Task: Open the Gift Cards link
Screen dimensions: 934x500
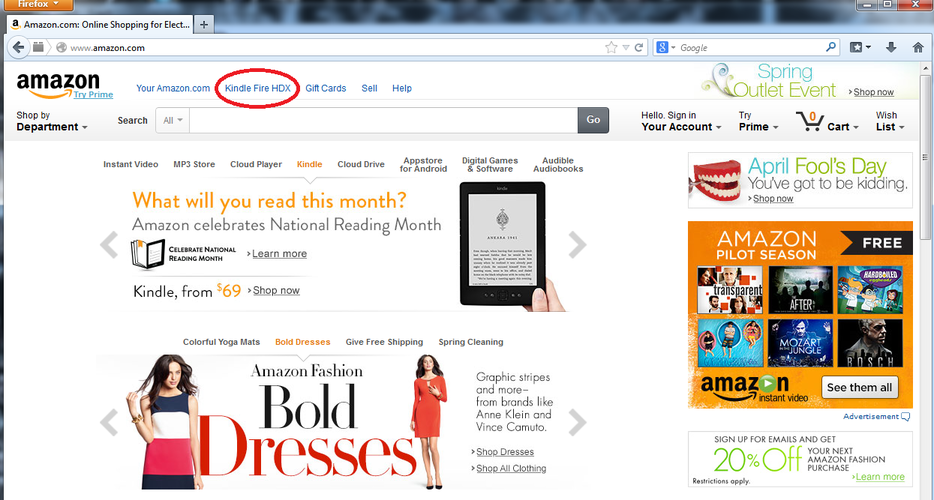Action: (326, 88)
